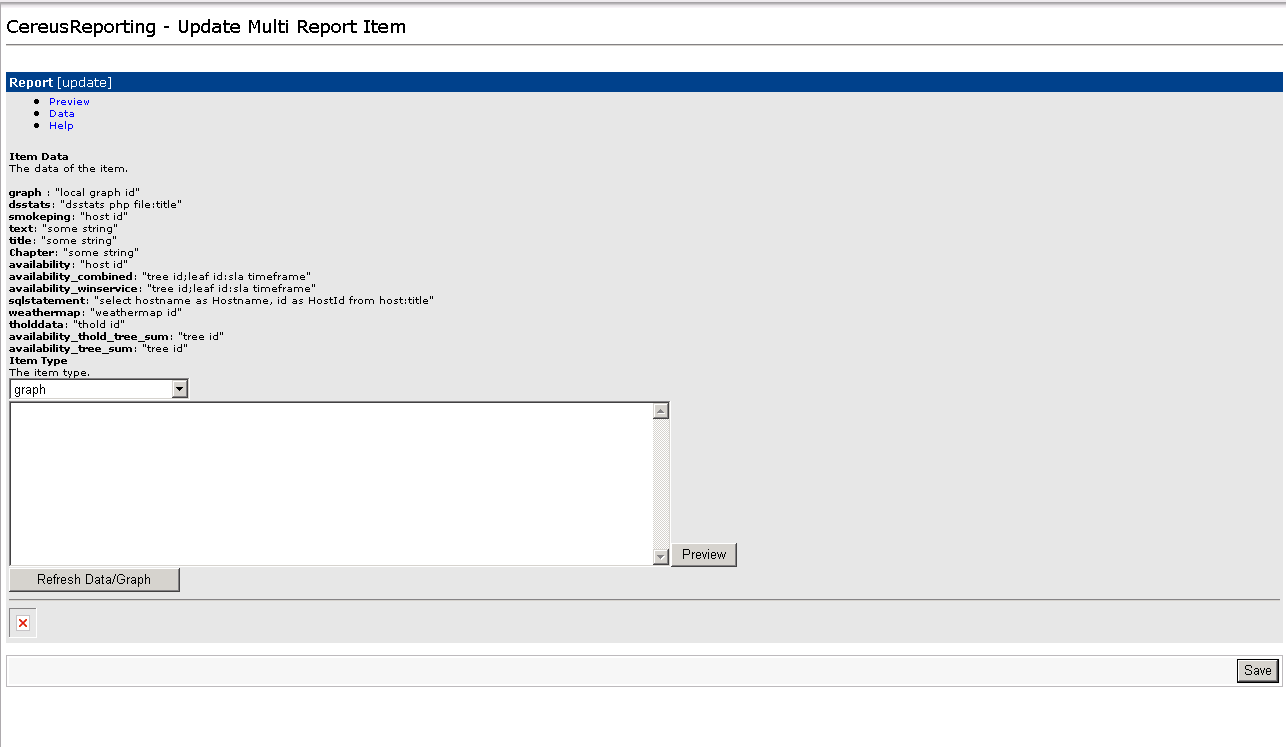
Task: Click the weathermap: "weathermap id" line
Action: point(95,312)
